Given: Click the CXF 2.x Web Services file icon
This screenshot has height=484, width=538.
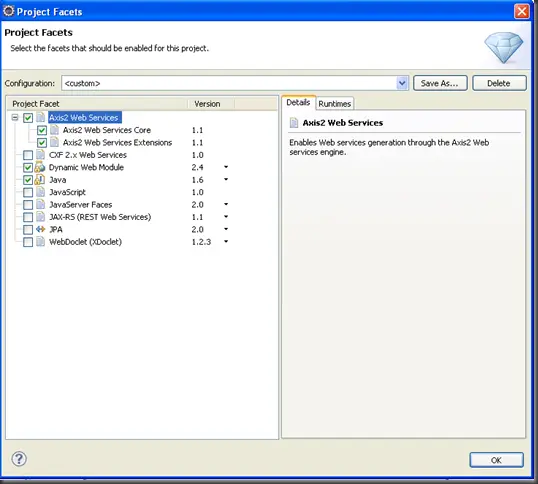Looking at the screenshot, I should coord(40,155).
